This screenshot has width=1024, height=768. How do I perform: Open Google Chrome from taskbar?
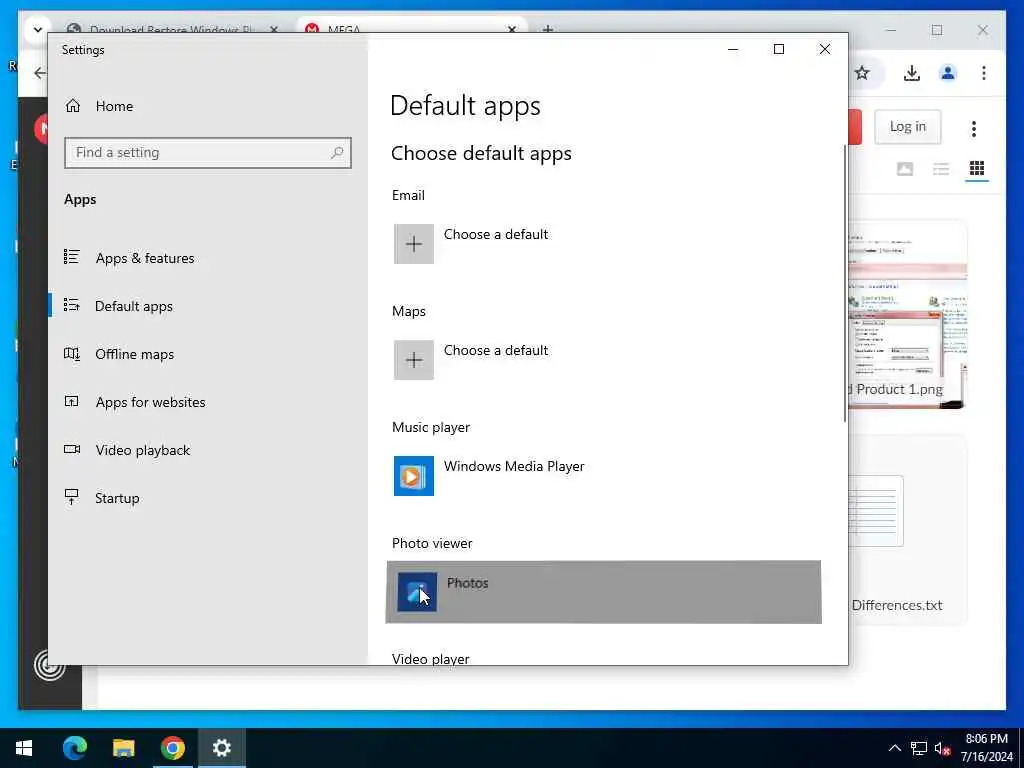coord(172,748)
